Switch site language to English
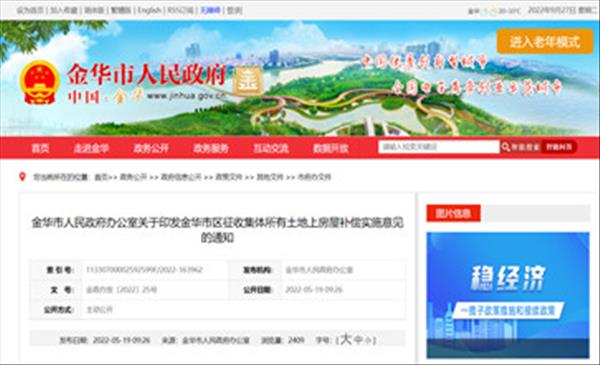The width and height of the screenshot is (600, 365). coord(149,10)
